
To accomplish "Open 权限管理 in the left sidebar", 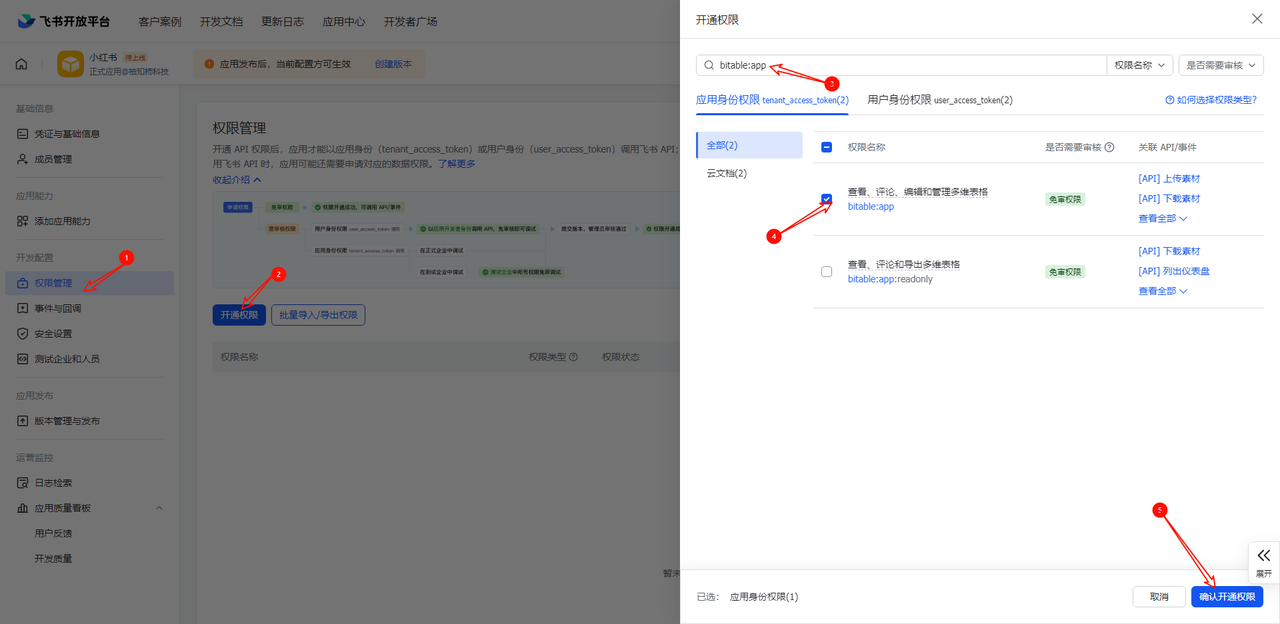I will [53, 283].
